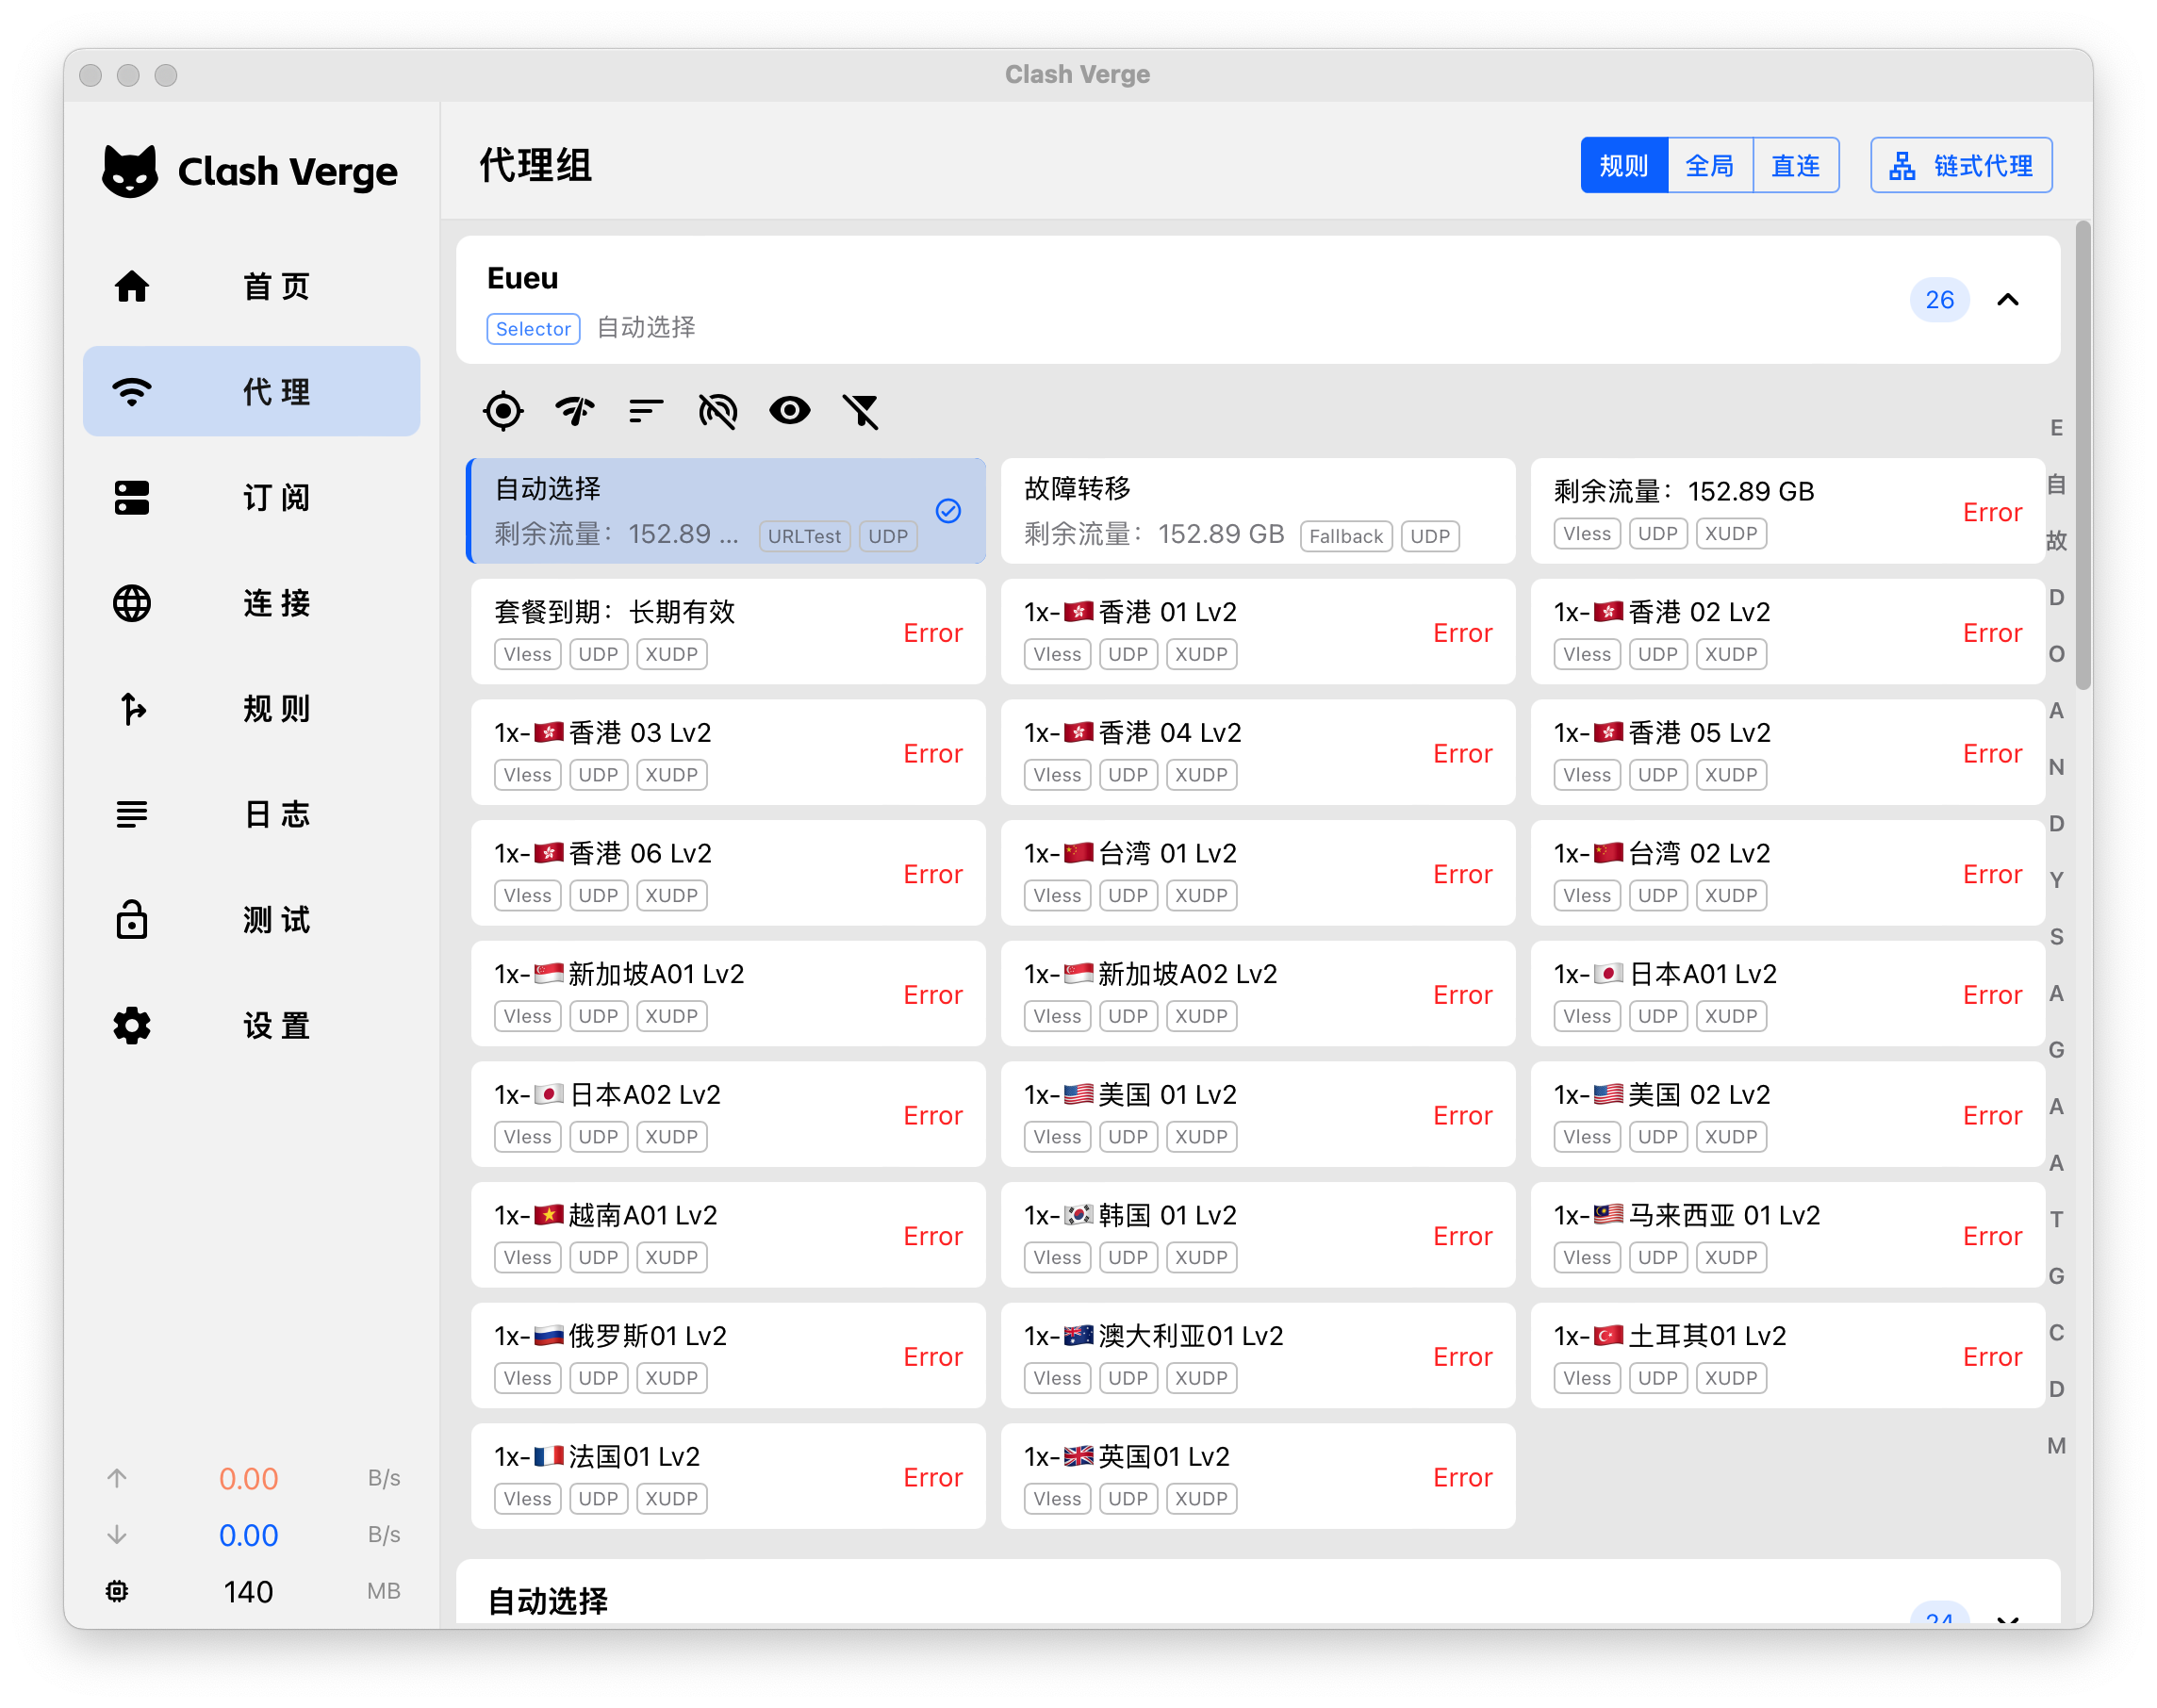2157x1708 pixels.
Task: Click the crossed-out filter icon
Action: click(x=861, y=411)
